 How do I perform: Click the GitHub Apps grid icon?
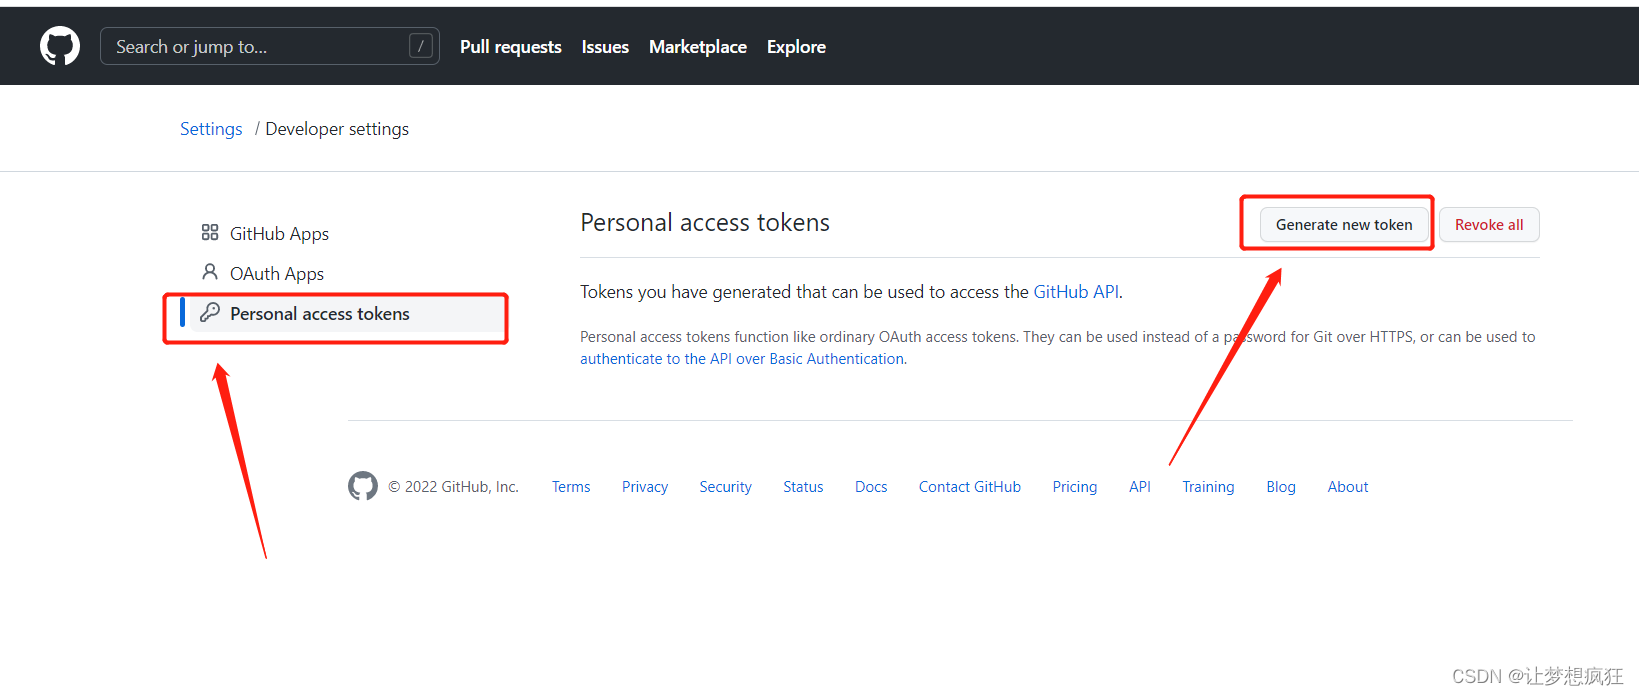(210, 232)
